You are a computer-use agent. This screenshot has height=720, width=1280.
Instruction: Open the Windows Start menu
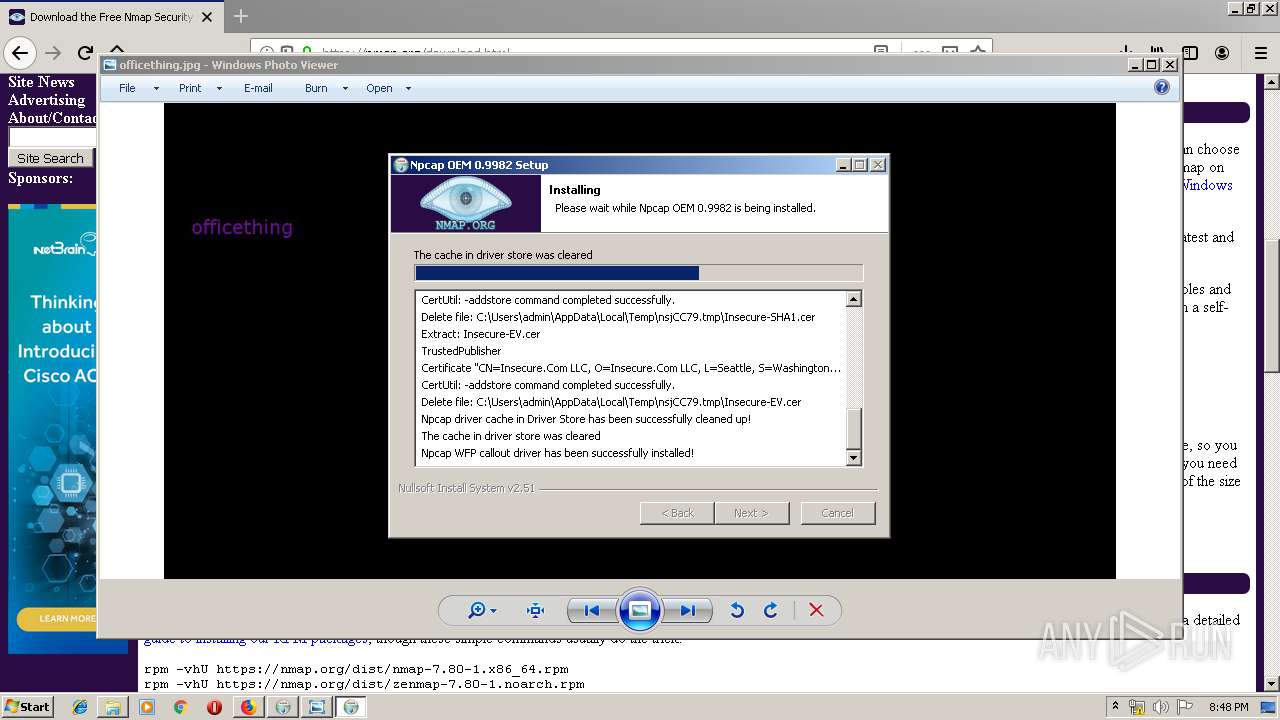click(x=27, y=707)
